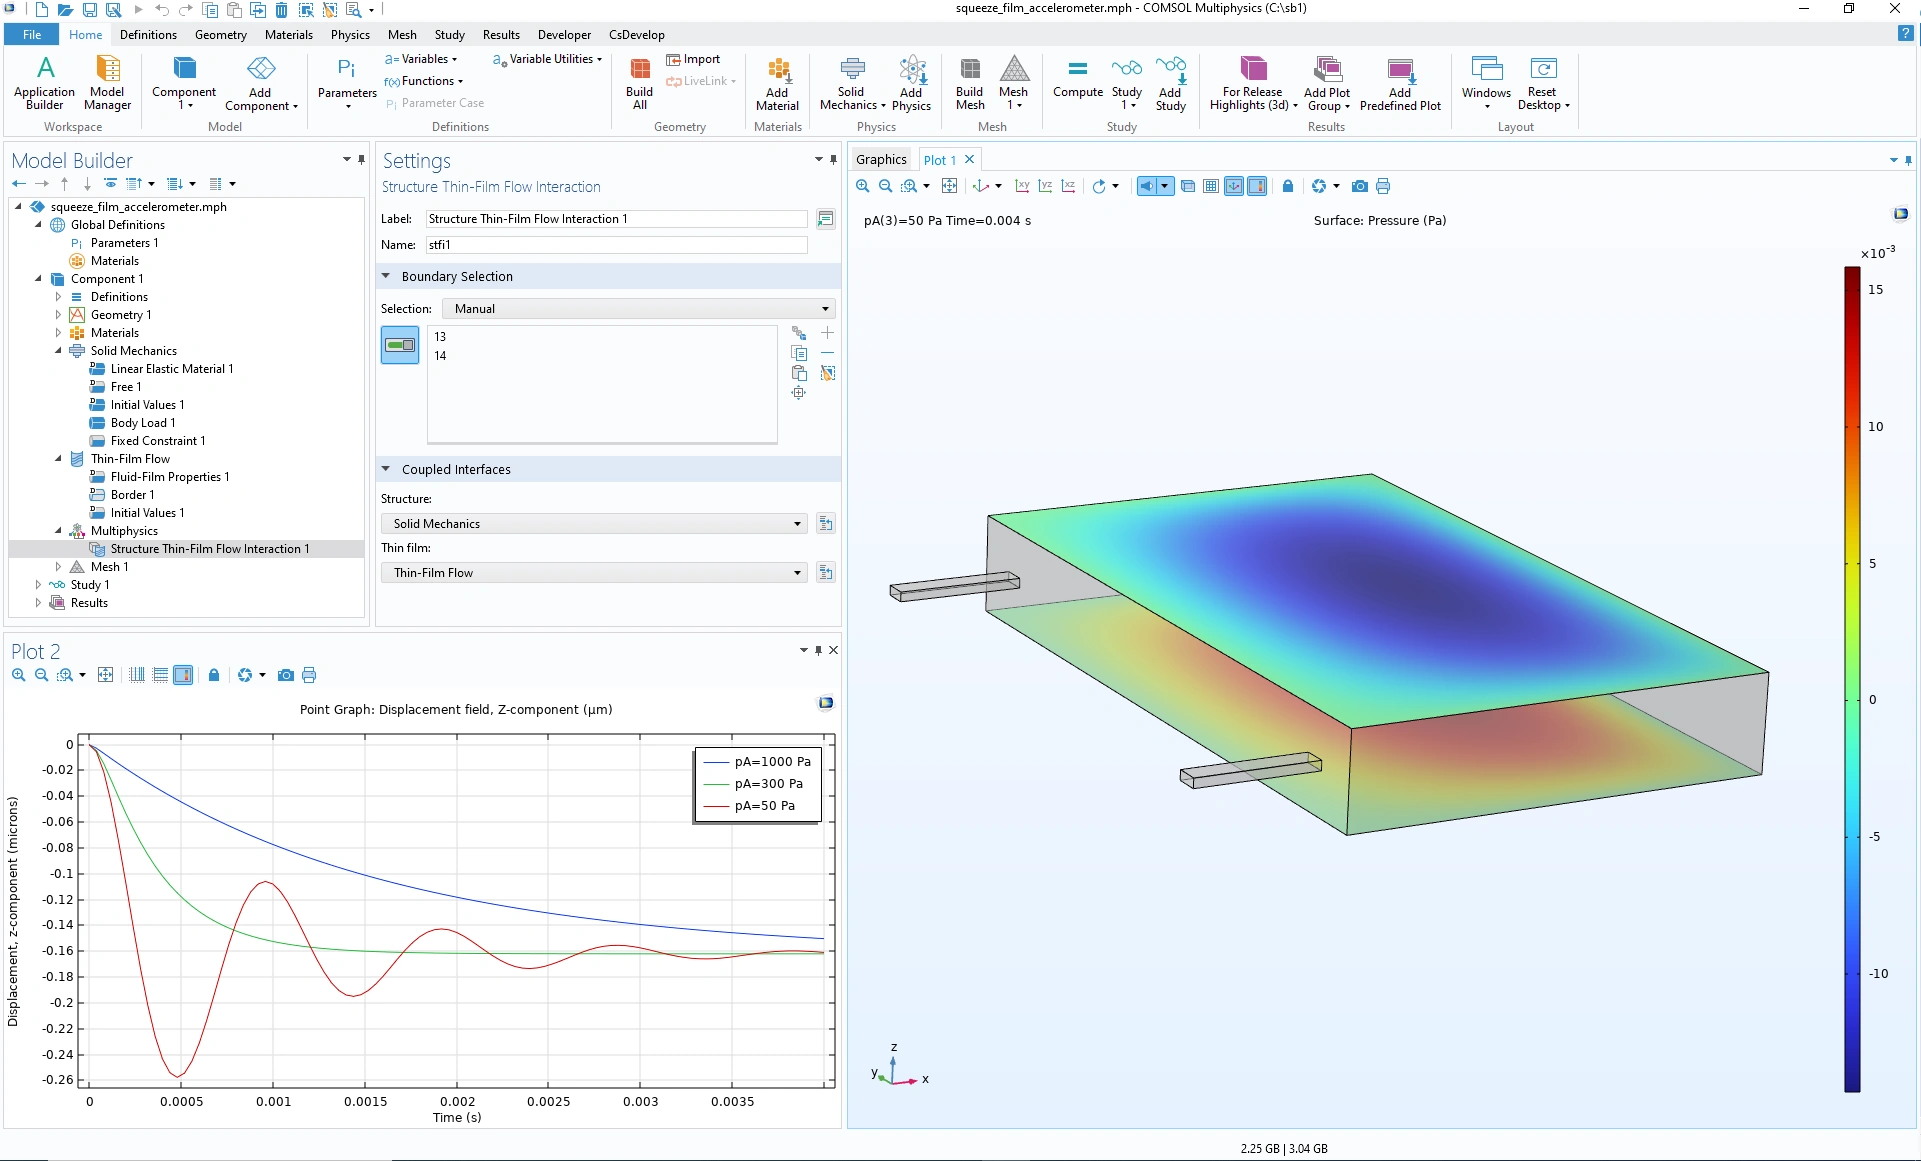This screenshot has width=1921, height=1161.
Task: Click the Build Mesh icon
Action: click(969, 70)
